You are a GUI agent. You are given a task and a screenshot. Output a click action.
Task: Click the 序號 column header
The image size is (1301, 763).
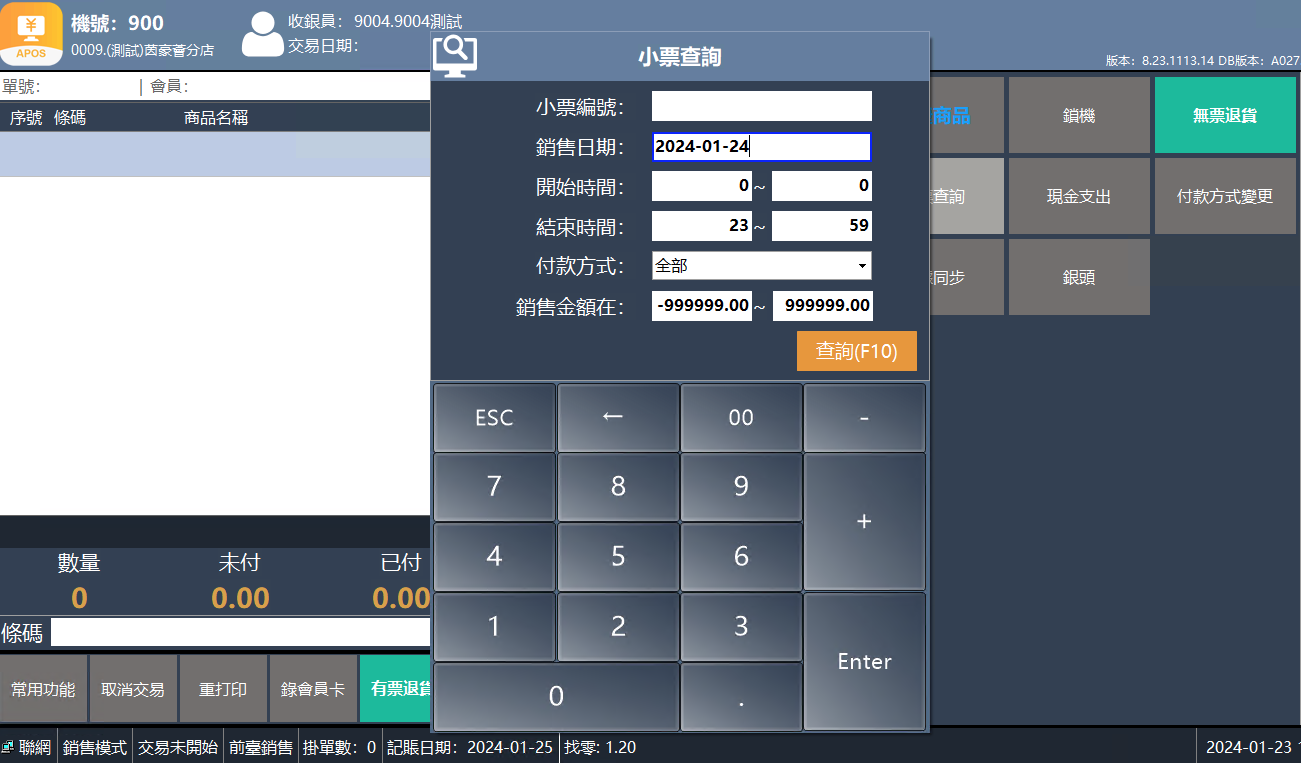point(26,118)
